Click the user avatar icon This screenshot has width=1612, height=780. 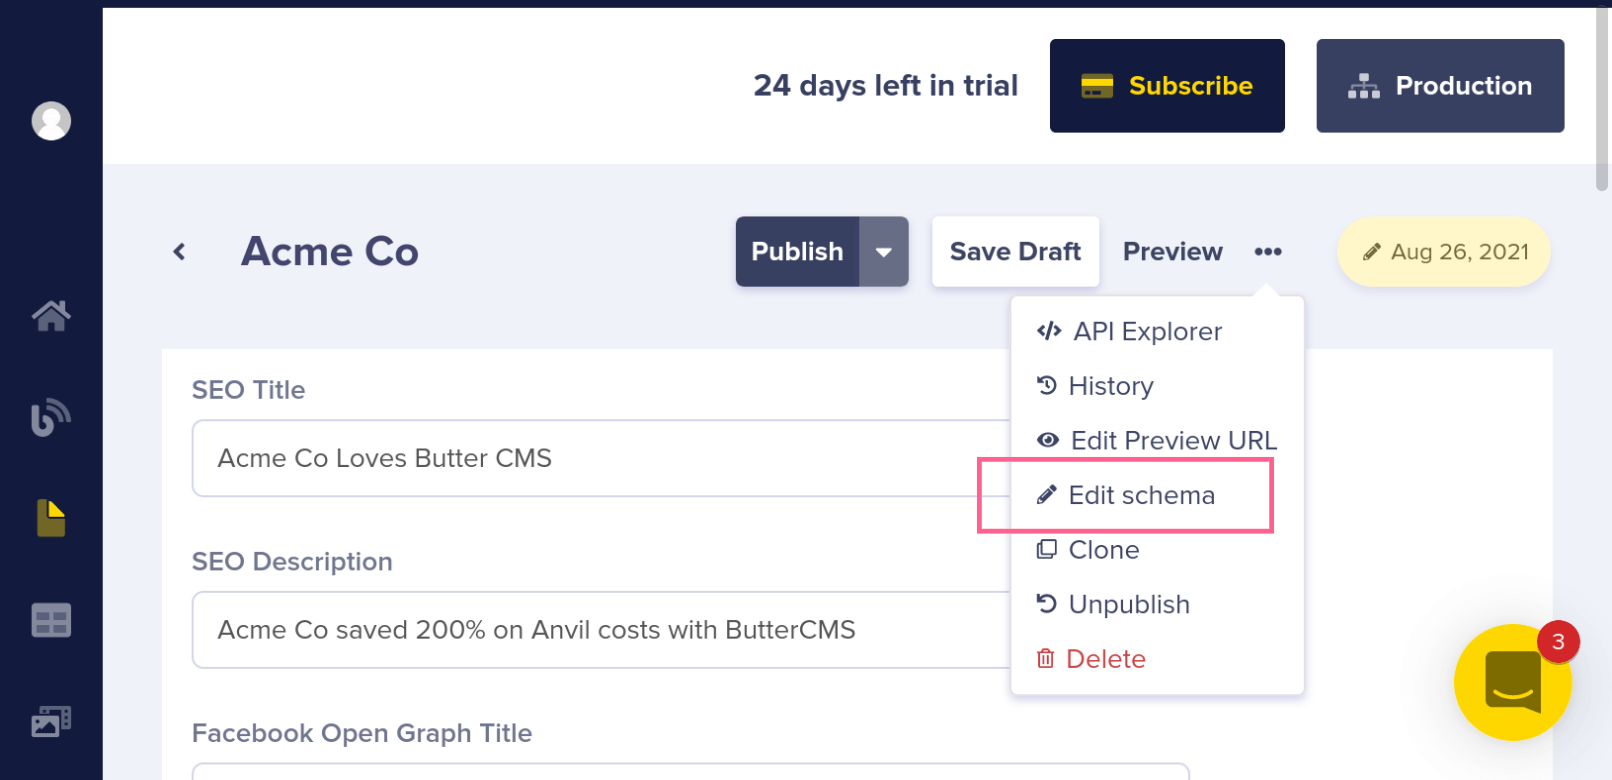click(x=51, y=120)
